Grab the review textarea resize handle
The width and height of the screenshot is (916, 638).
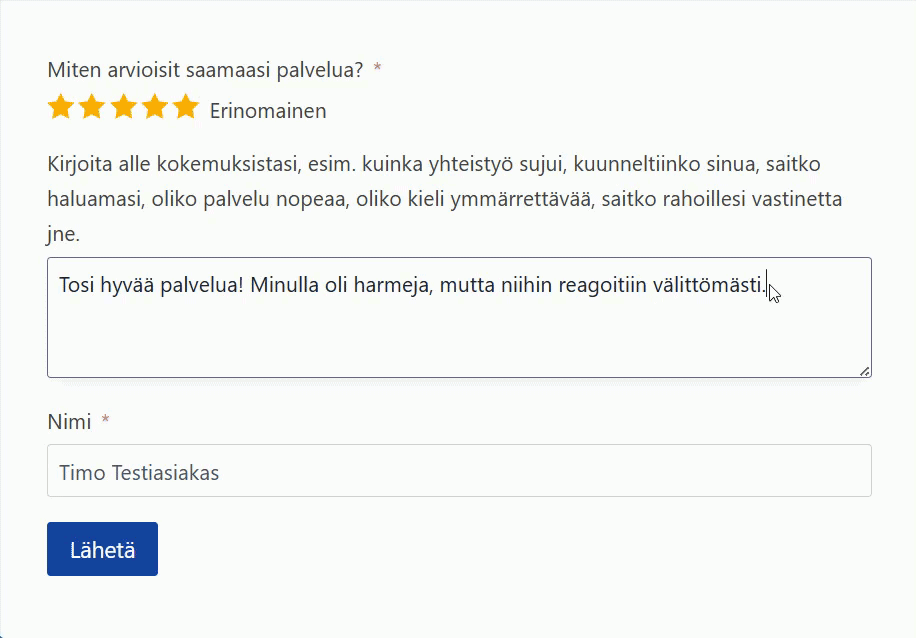point(864,371)
